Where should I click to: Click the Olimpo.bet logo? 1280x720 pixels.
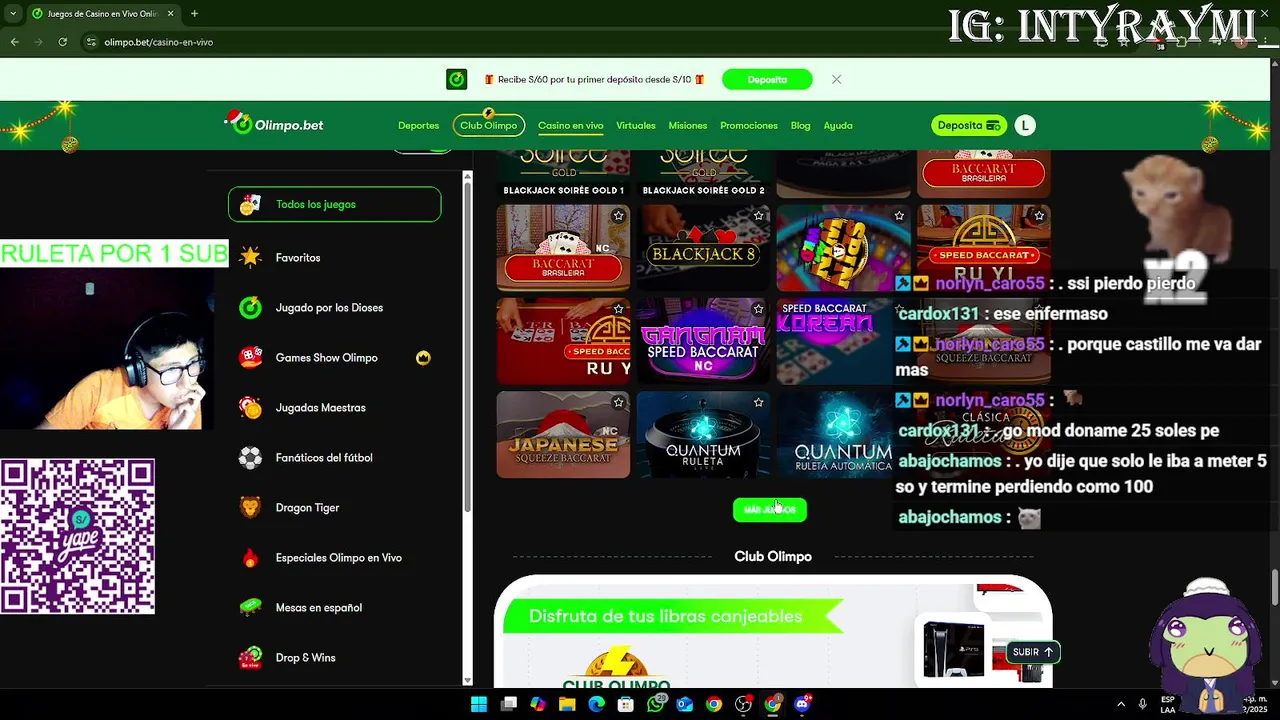tap(274, 124)
